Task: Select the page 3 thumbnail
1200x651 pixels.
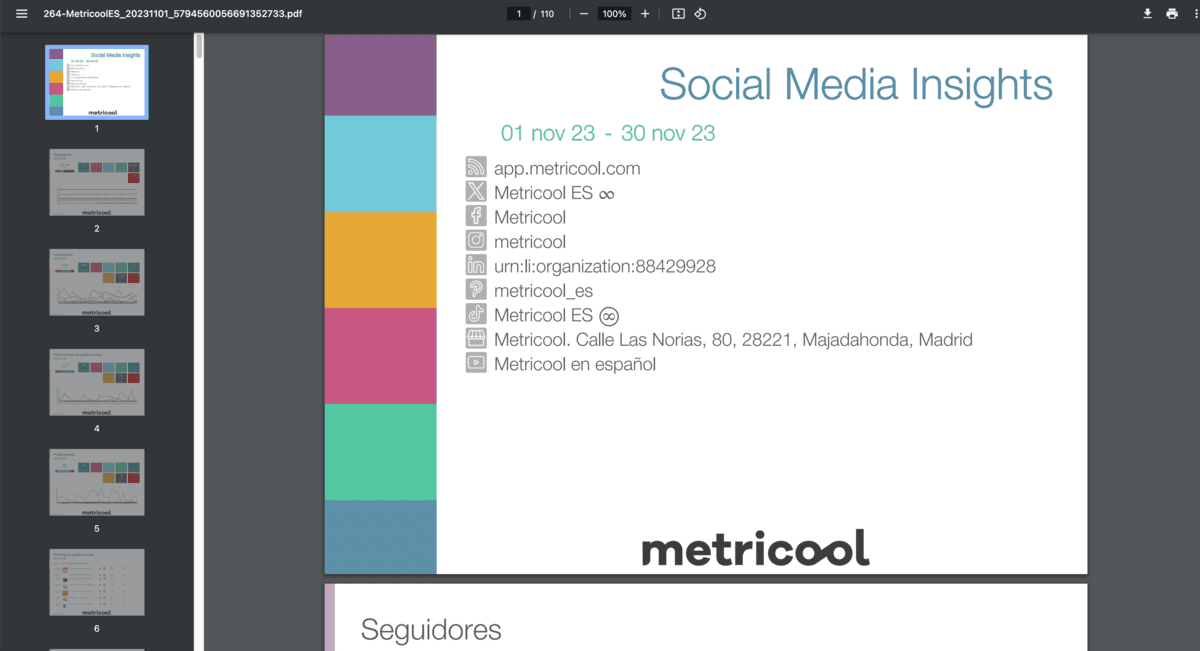Action: coord(96,282)
